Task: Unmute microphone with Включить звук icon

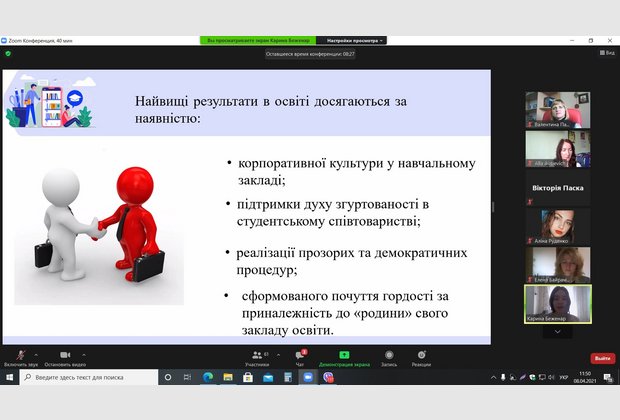Action: 21,355
